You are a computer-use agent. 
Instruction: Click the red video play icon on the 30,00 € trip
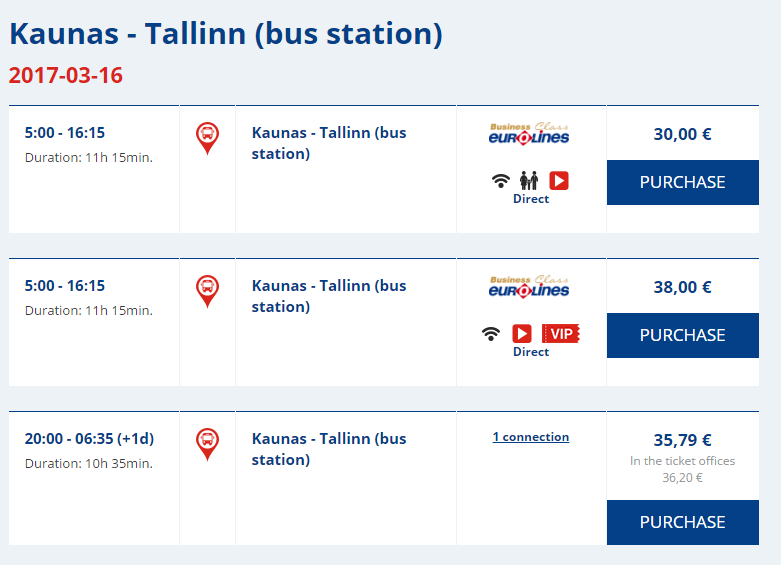click(559, 180)
